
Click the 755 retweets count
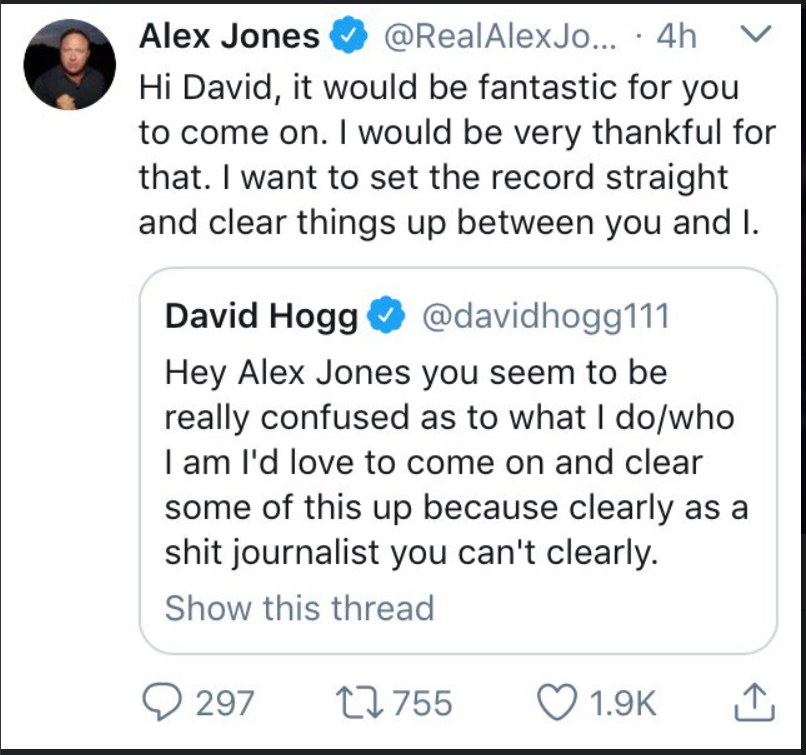click(423, 703)
